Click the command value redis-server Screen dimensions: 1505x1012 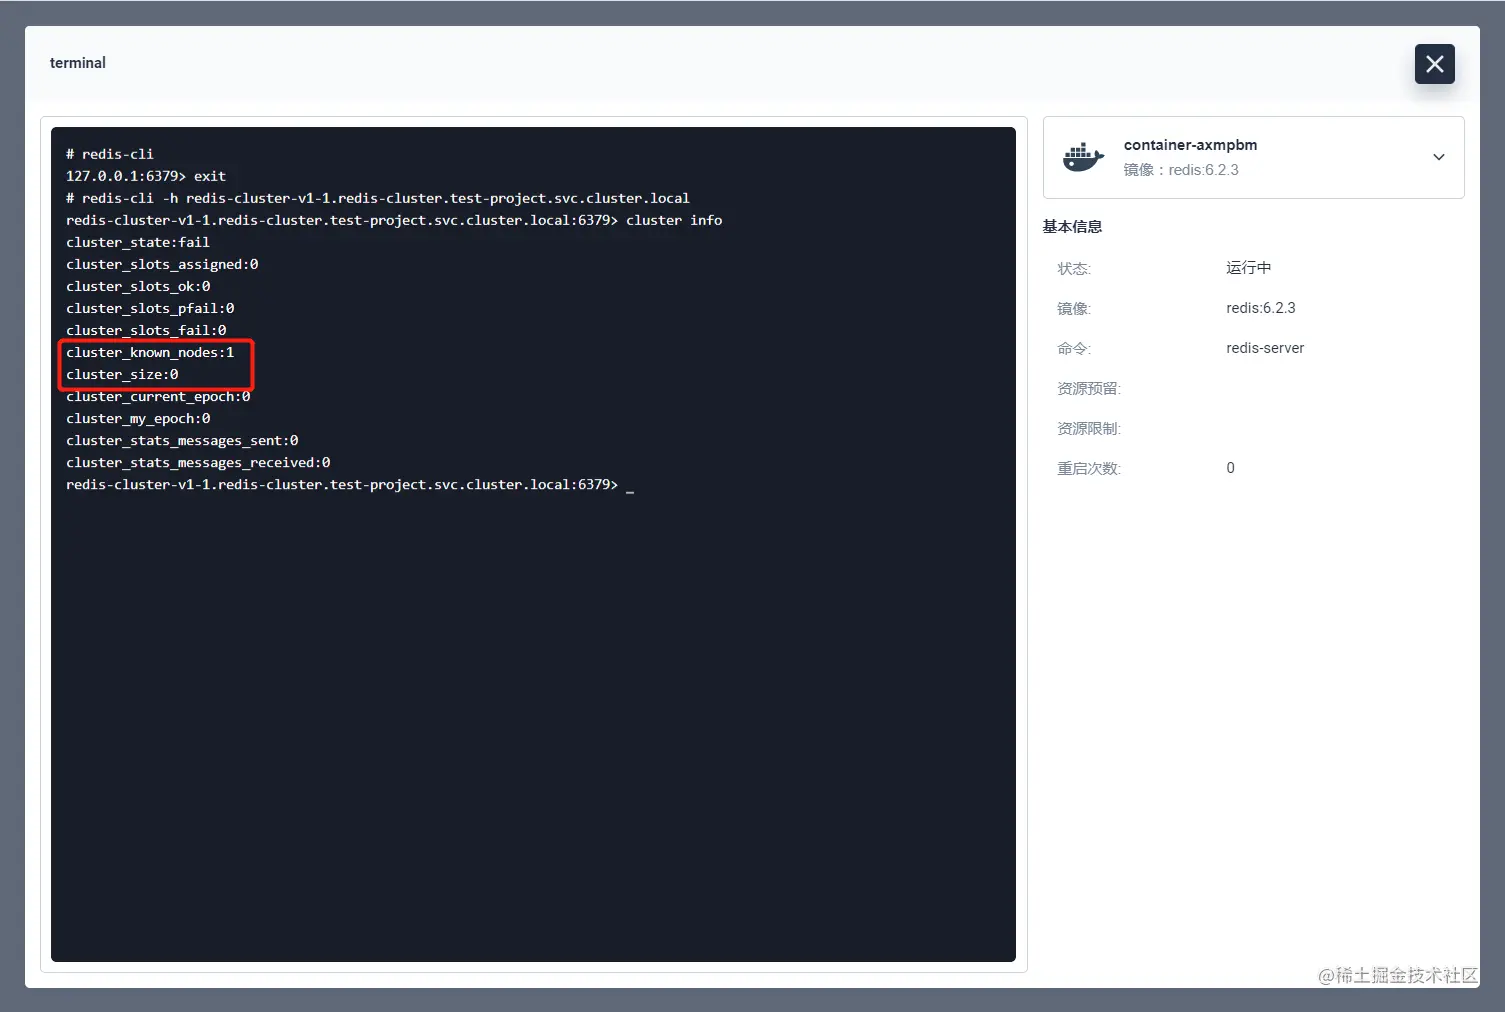pyautogui.click(x=1265, y=348)
